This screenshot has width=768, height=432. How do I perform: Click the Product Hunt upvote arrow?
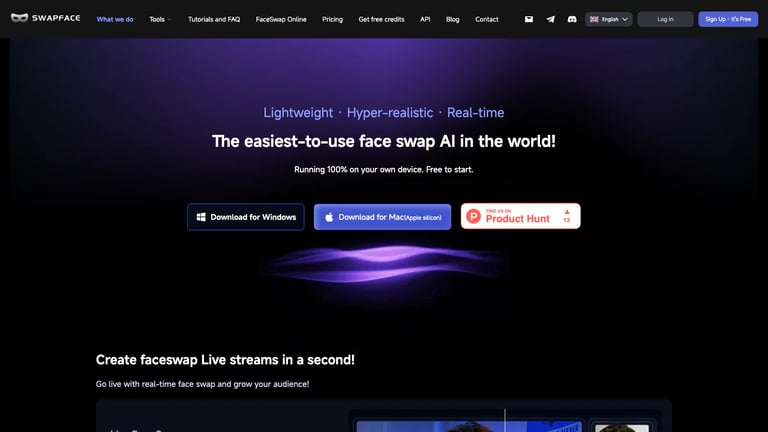pyautogui.click(x=567, y=212)
